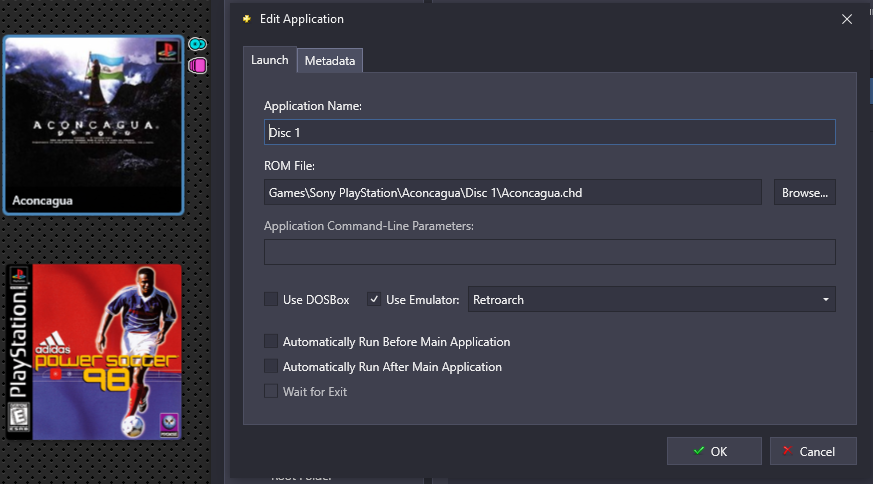Open the Retroarch emulator dropdown
Image resolution: width=873 pixels, height=484 pixels.
click(x=651, y=300)
